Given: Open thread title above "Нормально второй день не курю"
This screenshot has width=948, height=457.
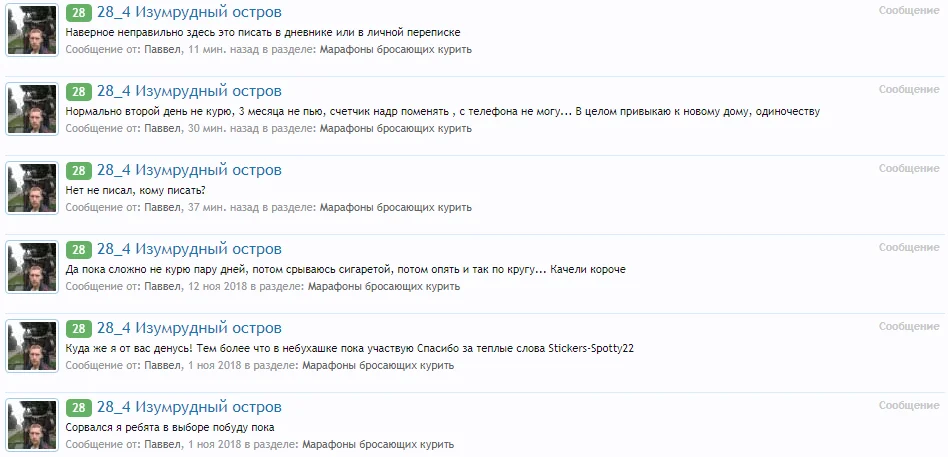Looking at the screenshot, I should click(189, 92).
